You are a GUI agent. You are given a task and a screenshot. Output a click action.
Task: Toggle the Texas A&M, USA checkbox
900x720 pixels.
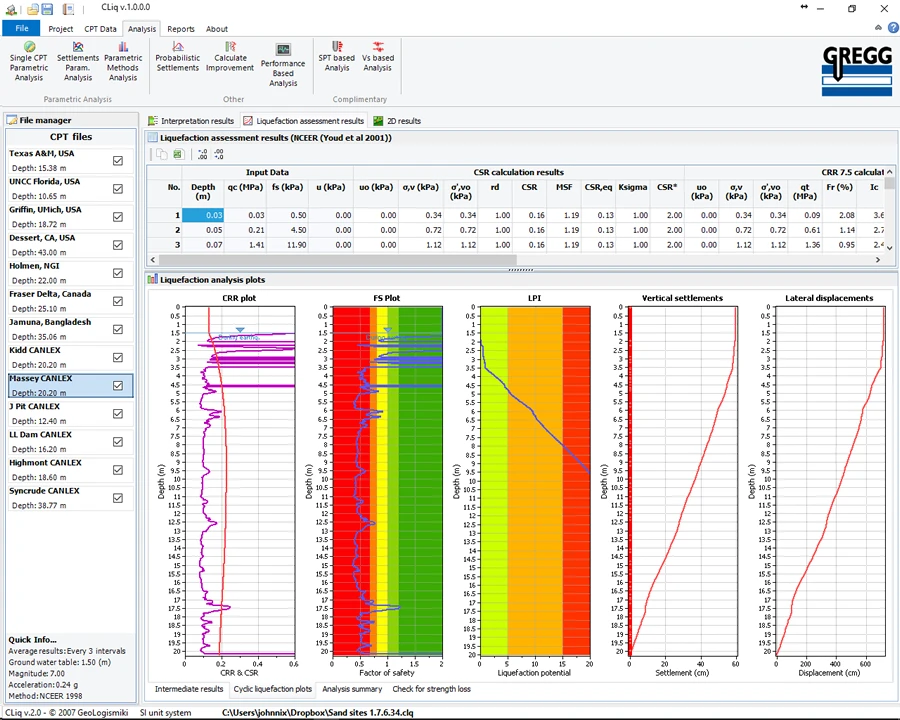(118, 161)
